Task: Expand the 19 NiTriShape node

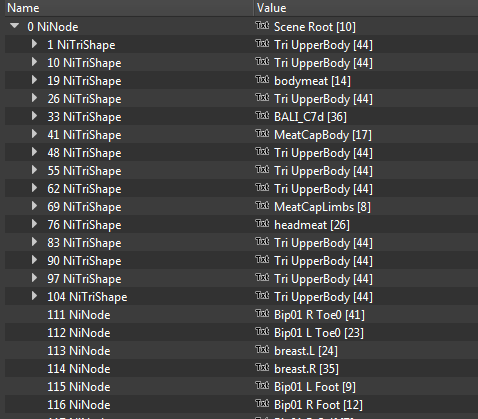Action: pos(34,80)
